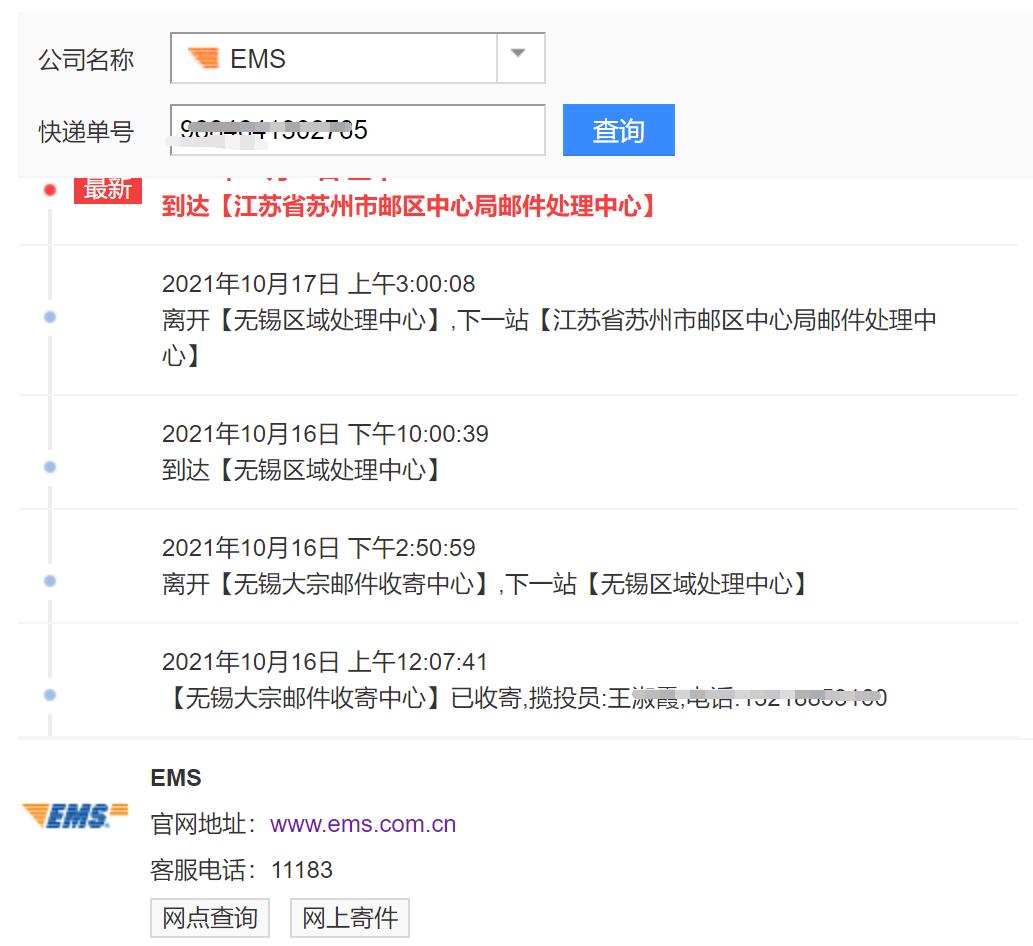Select the tracking number input field
1033x946 pixels.
coord(357,130)
